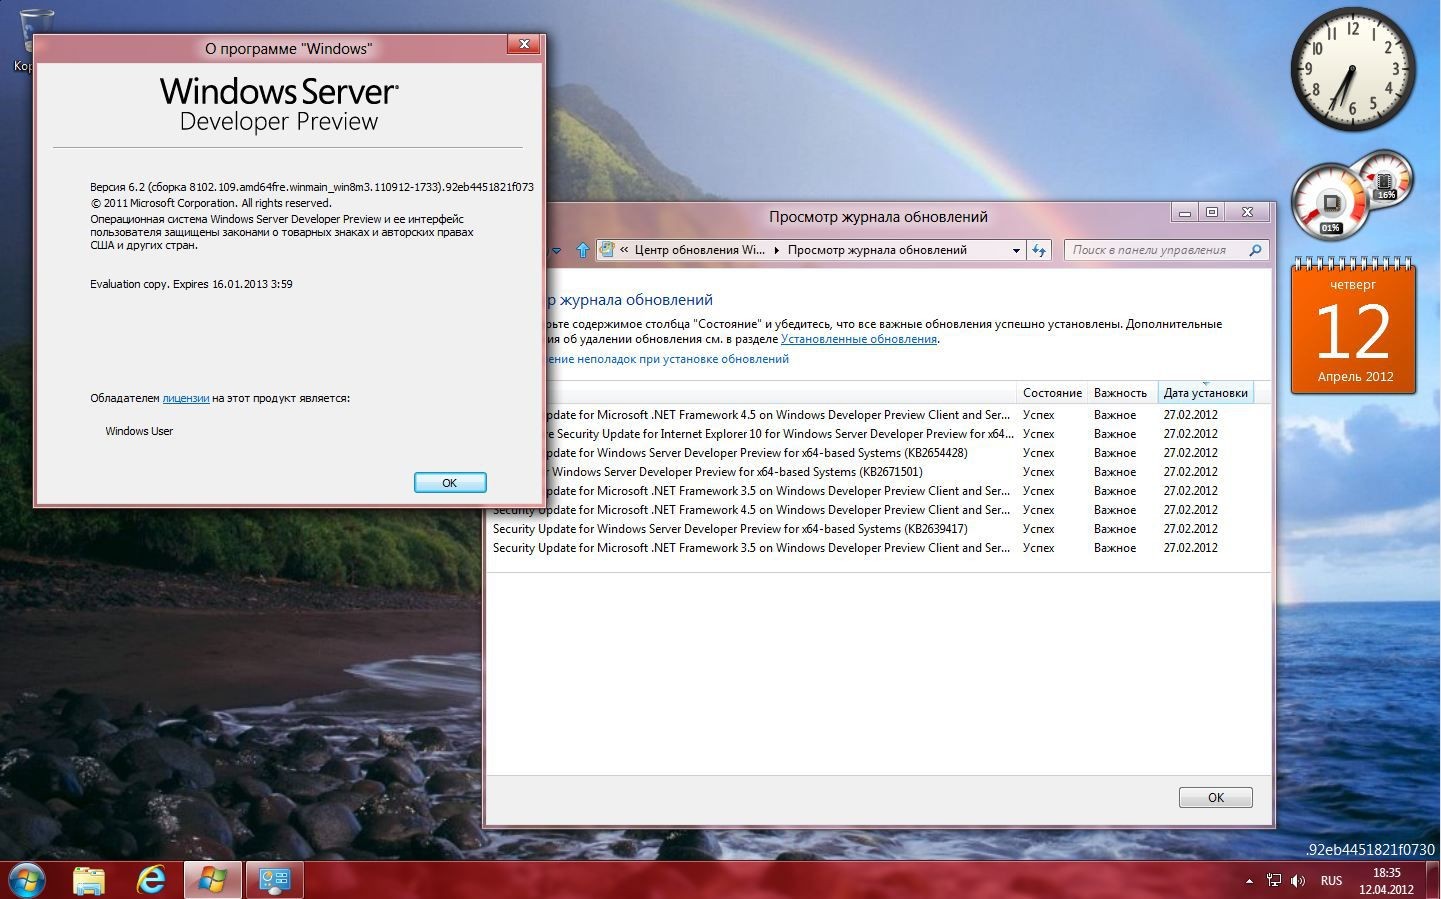
Task: Select the first .NET Framework 4.5 update row
Action: [x=878, y=415]
